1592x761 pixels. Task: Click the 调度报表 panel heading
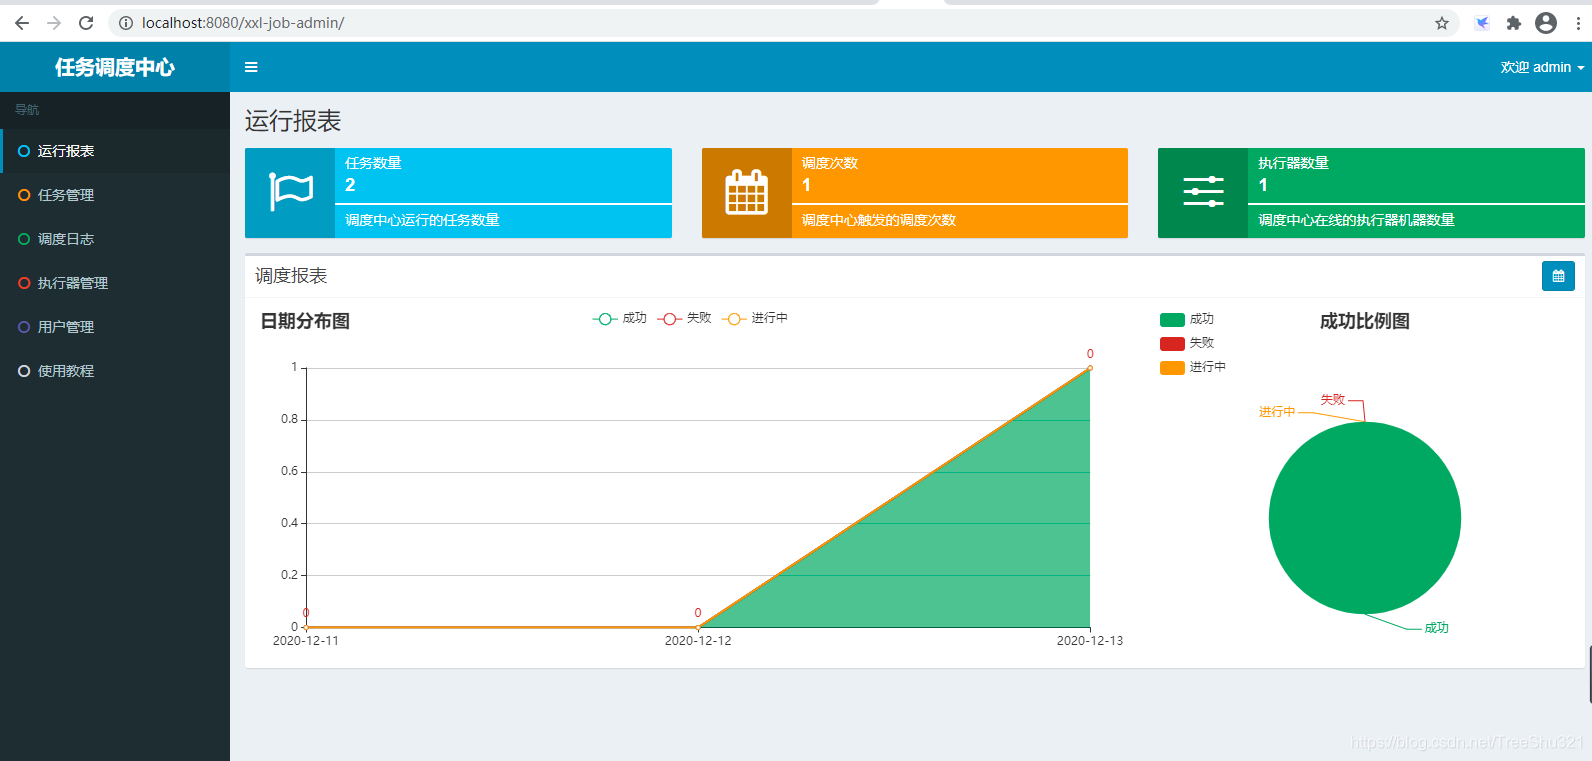[291, 276]
